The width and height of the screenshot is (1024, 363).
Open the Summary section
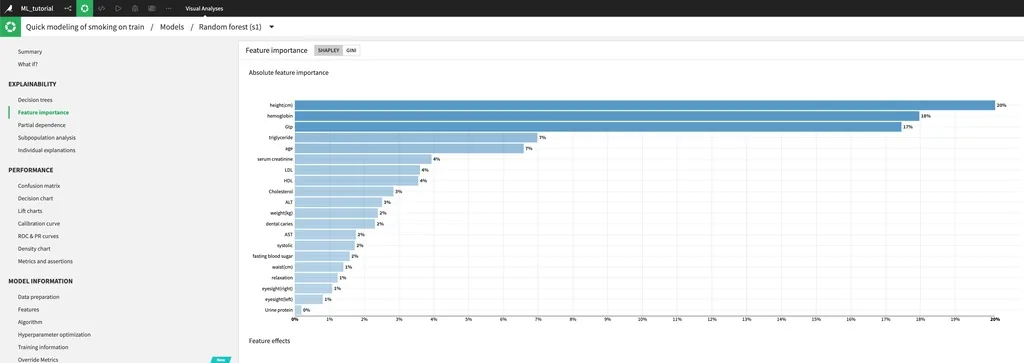pyautogui.click(x=30, y=52)
